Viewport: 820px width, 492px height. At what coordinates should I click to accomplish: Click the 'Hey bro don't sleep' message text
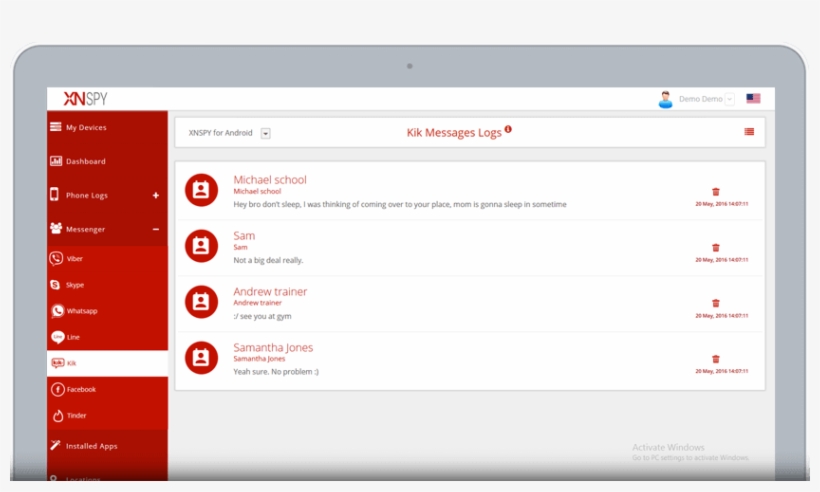coord(400,204)
